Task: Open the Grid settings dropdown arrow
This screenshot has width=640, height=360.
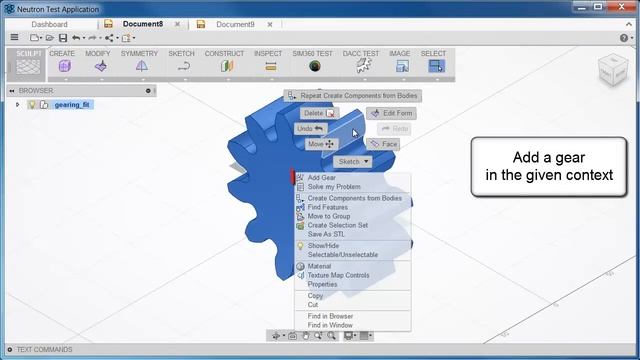Action: 371,336
